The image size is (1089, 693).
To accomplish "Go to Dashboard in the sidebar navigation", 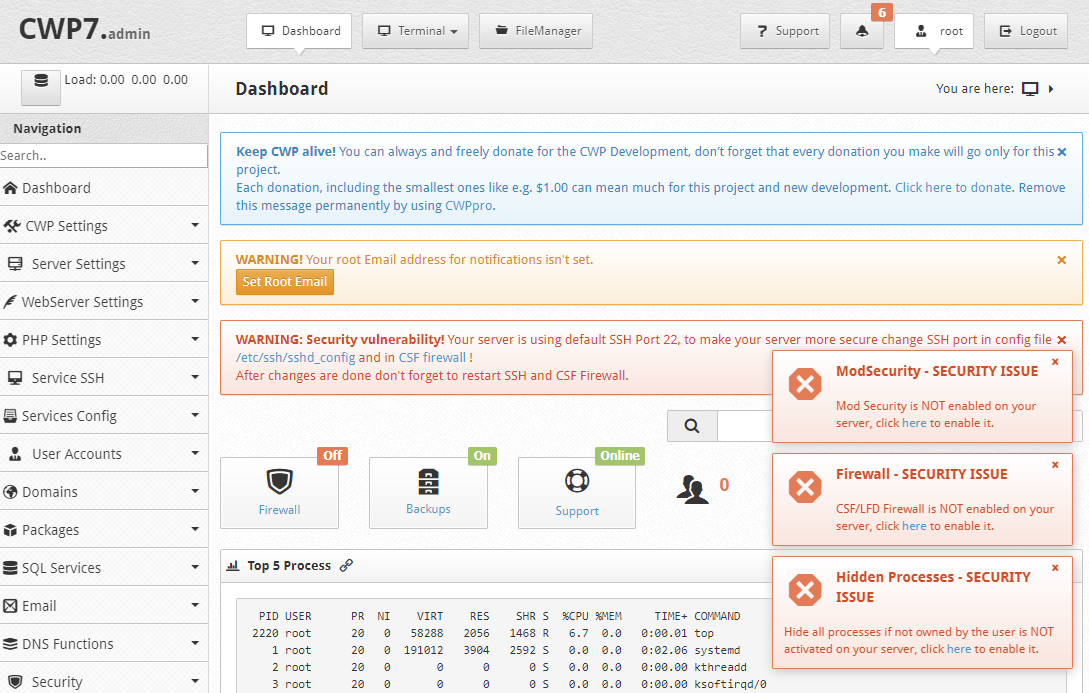I will pyautogui.click(x=104, y=187).
